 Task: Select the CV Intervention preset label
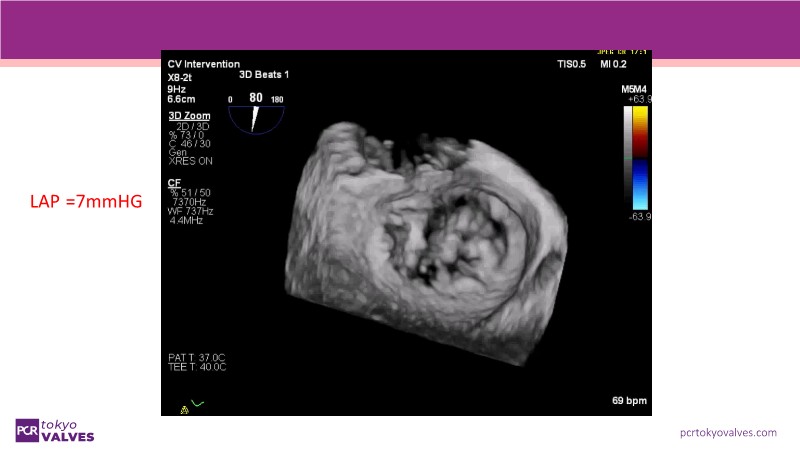point(203,64)
